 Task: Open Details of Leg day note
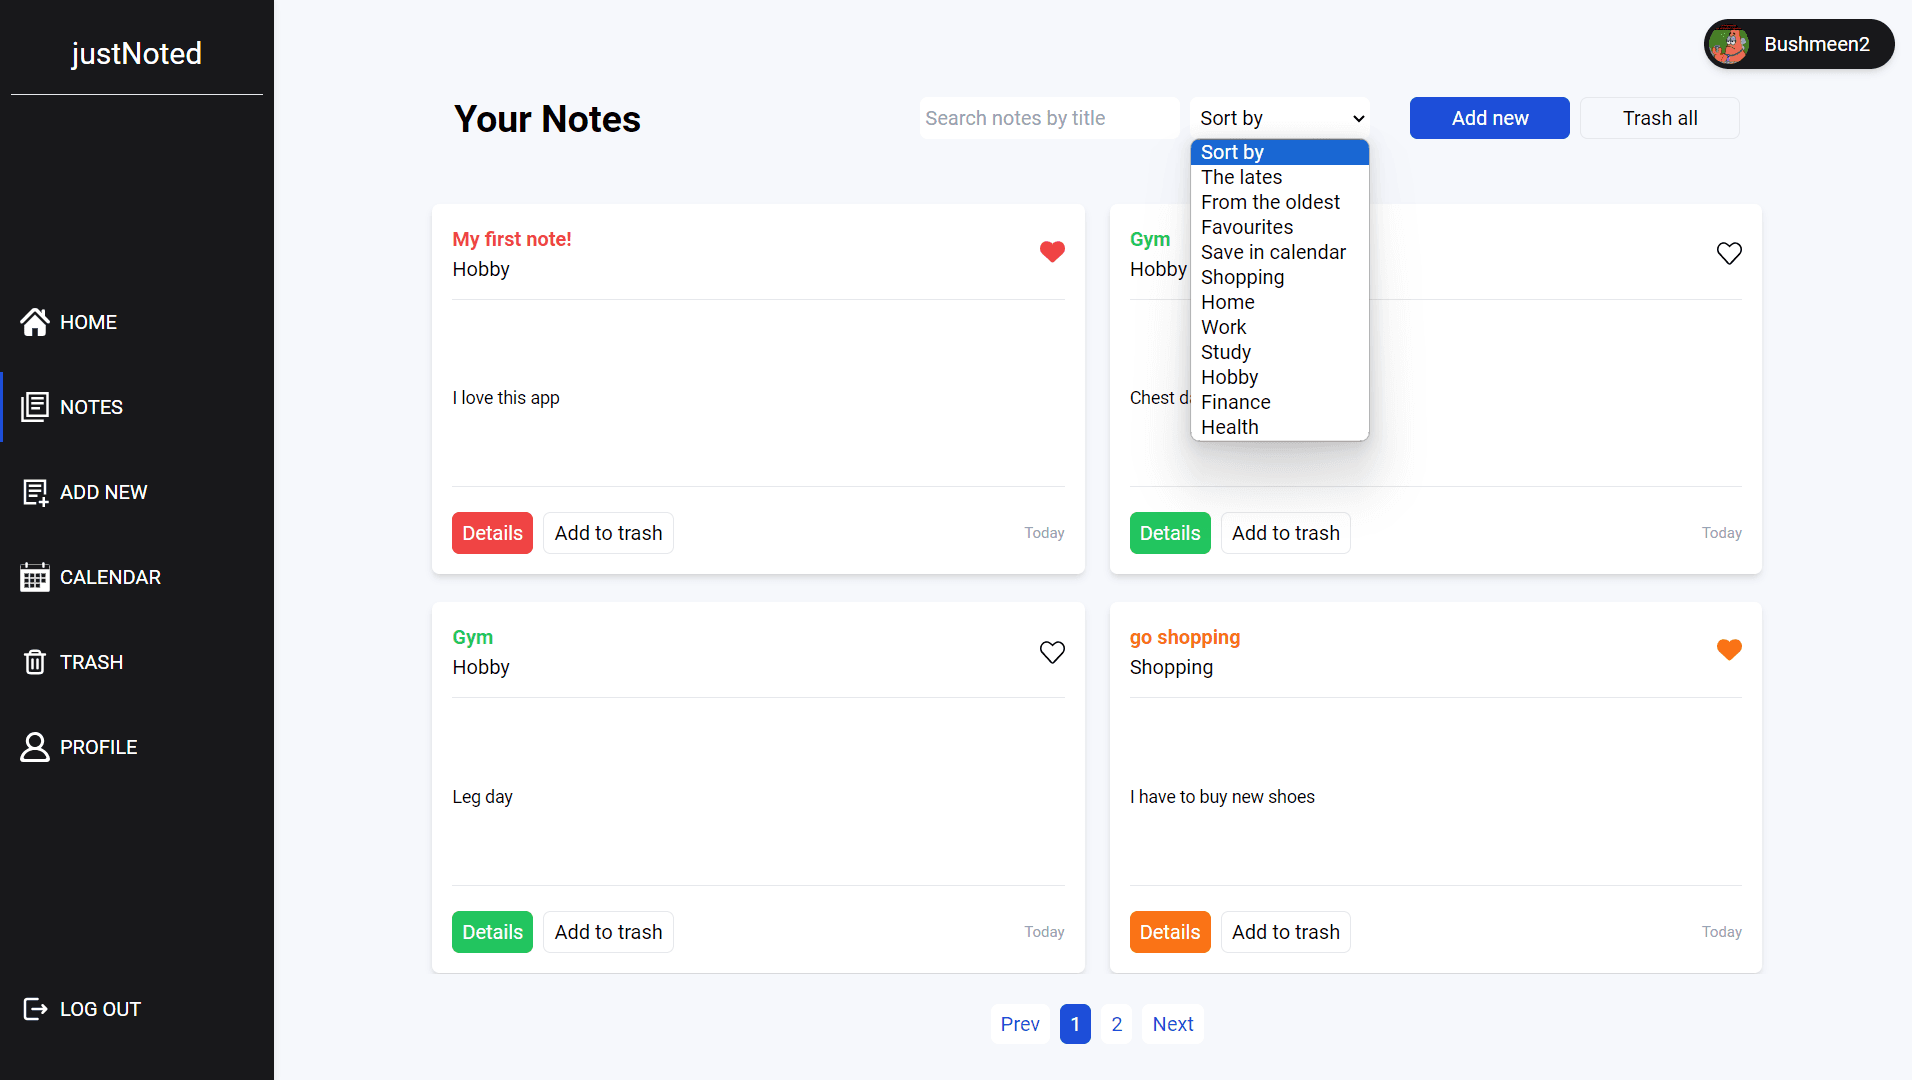click(x=492, y=932)
